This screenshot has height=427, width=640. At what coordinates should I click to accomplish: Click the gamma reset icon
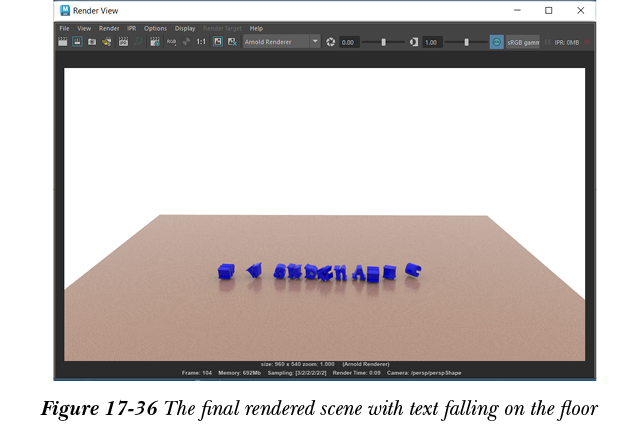[x=414, y=42]
